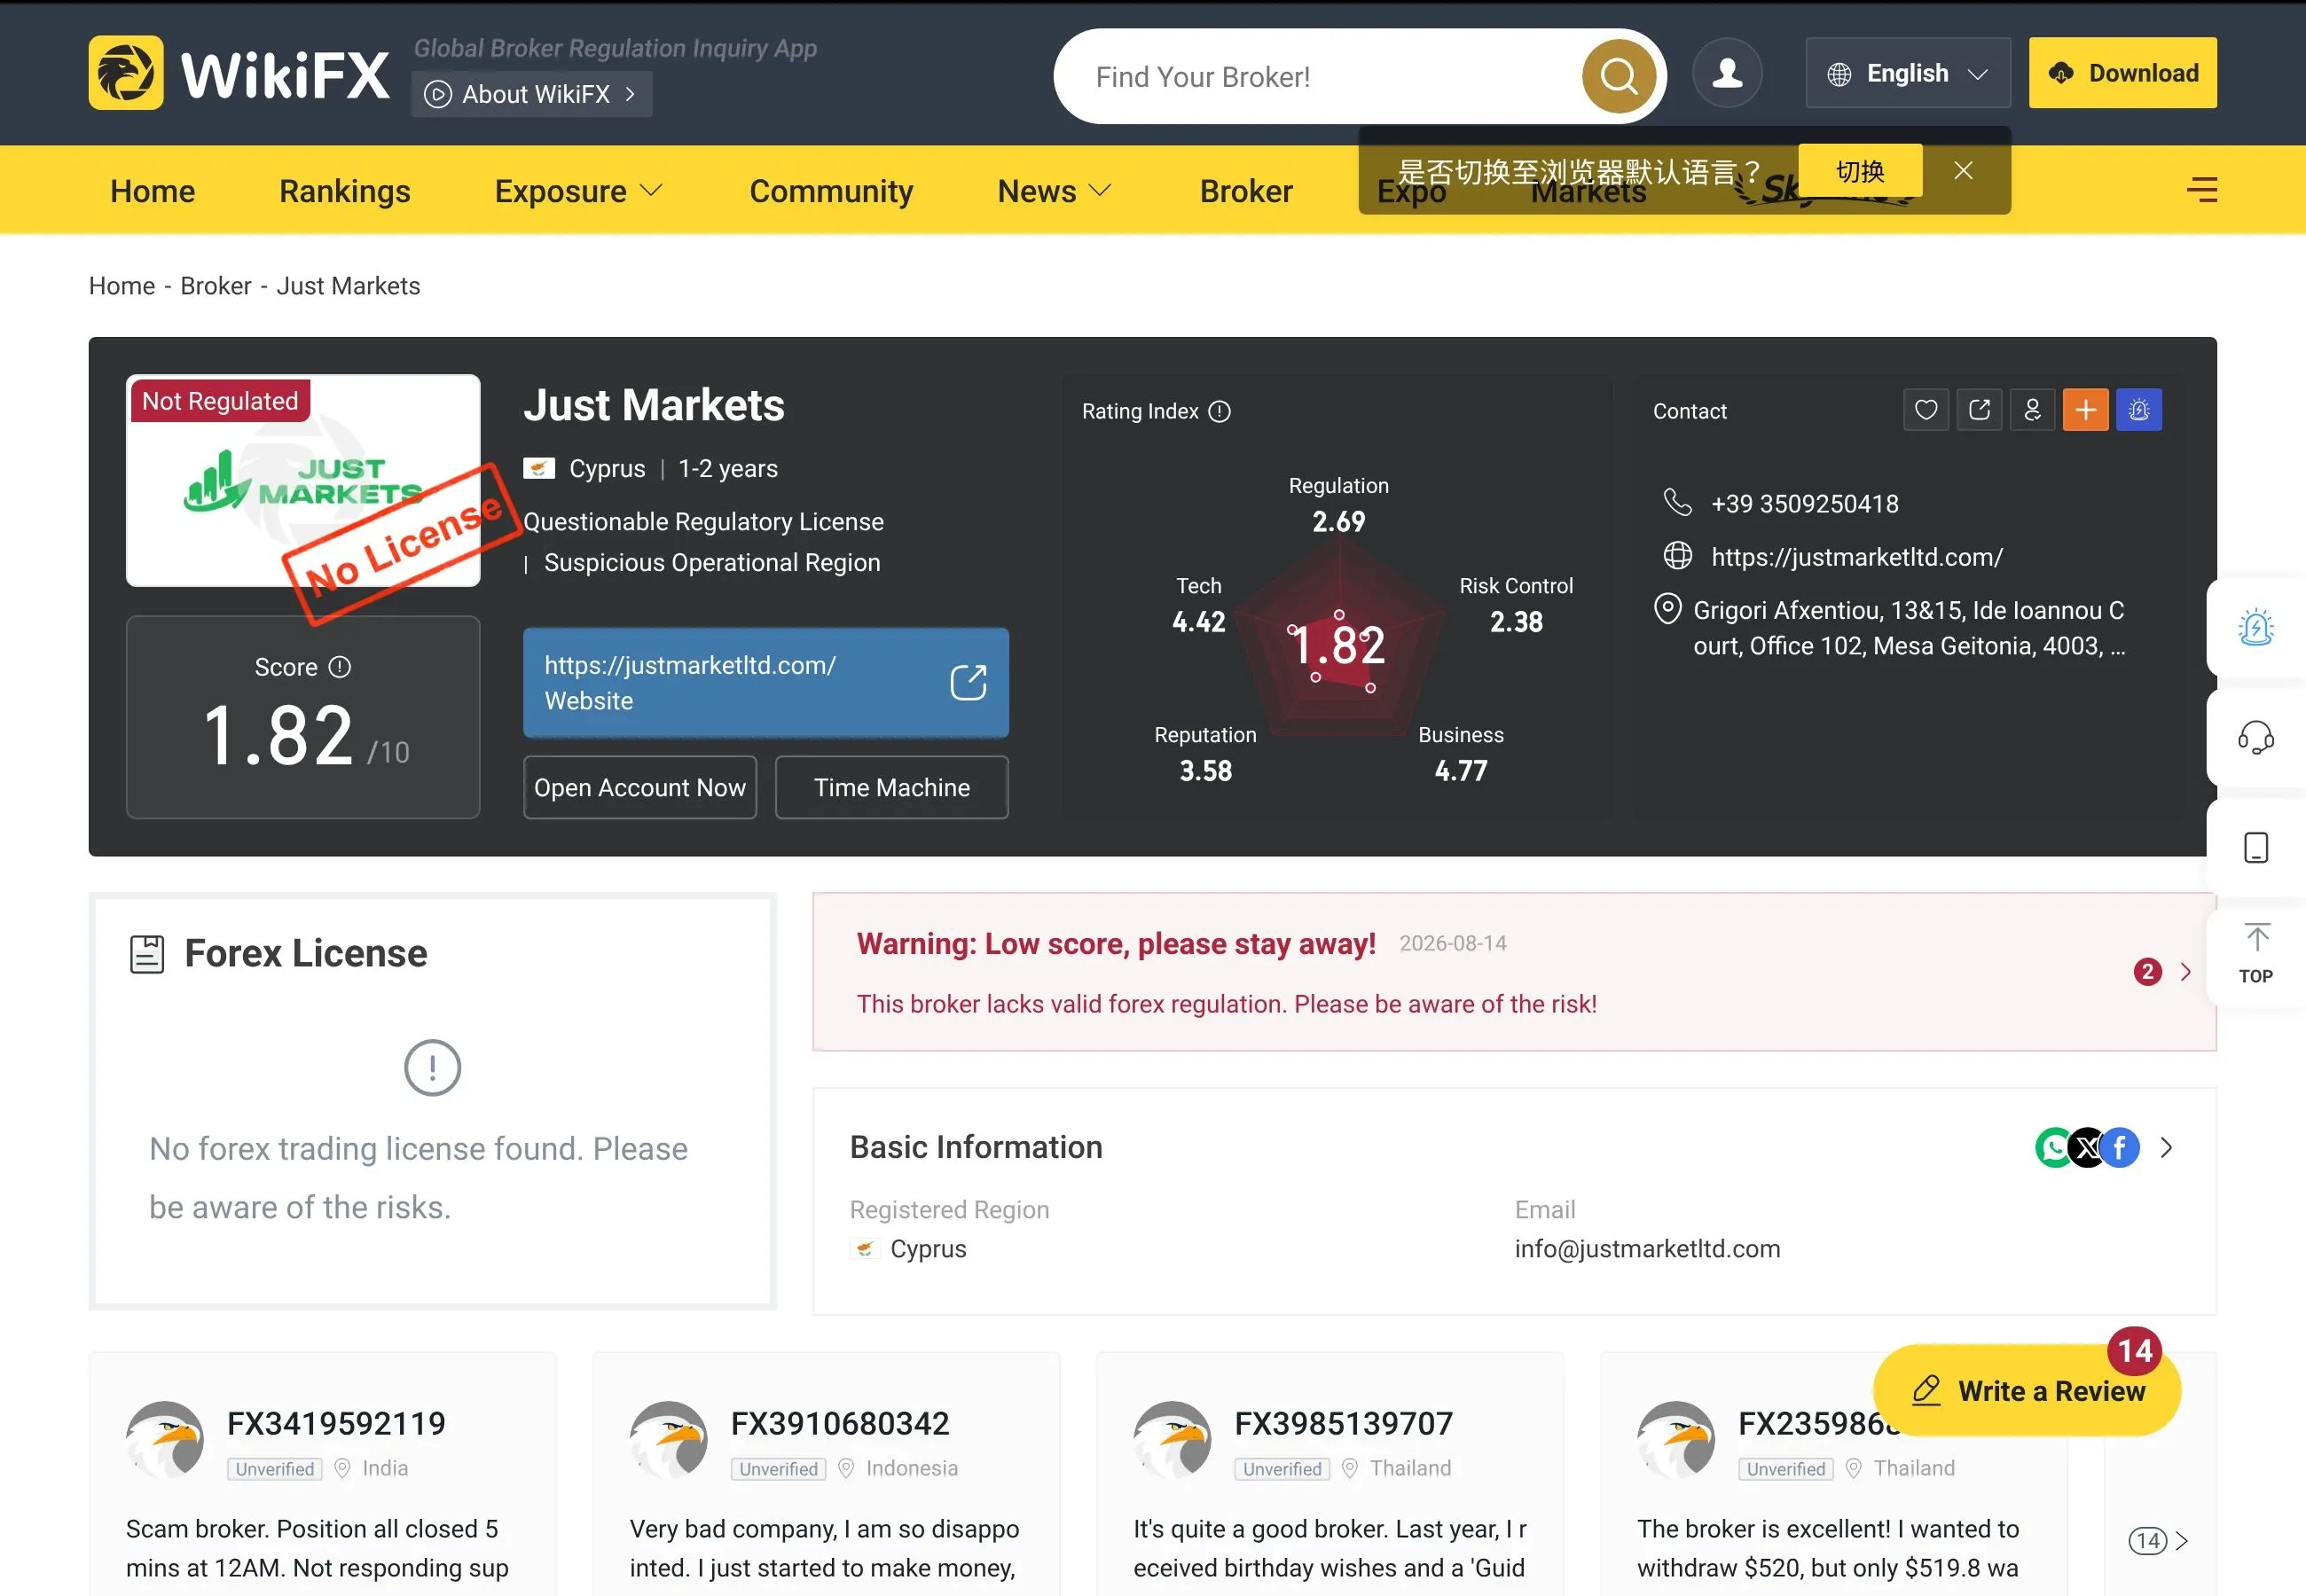Click the contact website link https://justmarketltd.com/
Image resolution: width=2306 pixels, height=1596 pixels.
(1857, 557)
